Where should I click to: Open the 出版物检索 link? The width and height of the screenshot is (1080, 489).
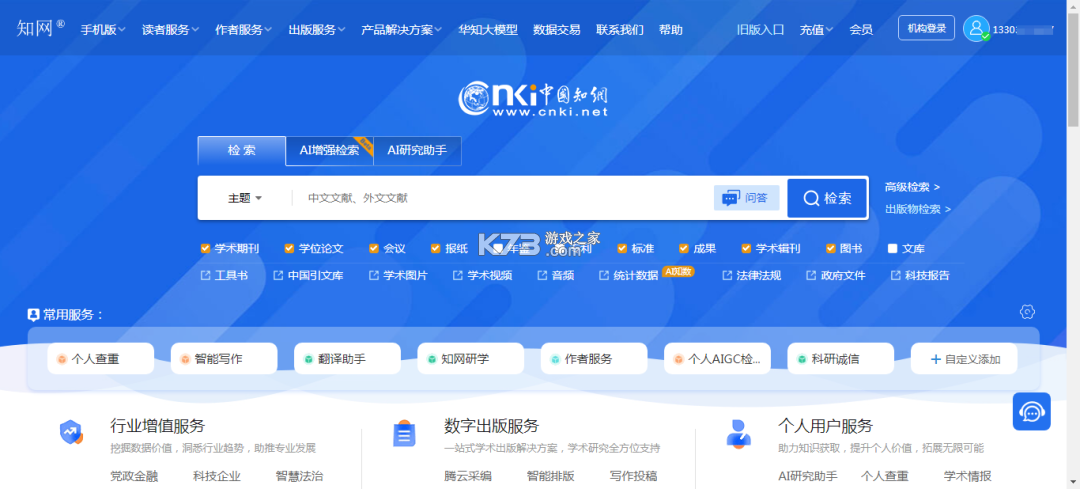pos(917,209)
